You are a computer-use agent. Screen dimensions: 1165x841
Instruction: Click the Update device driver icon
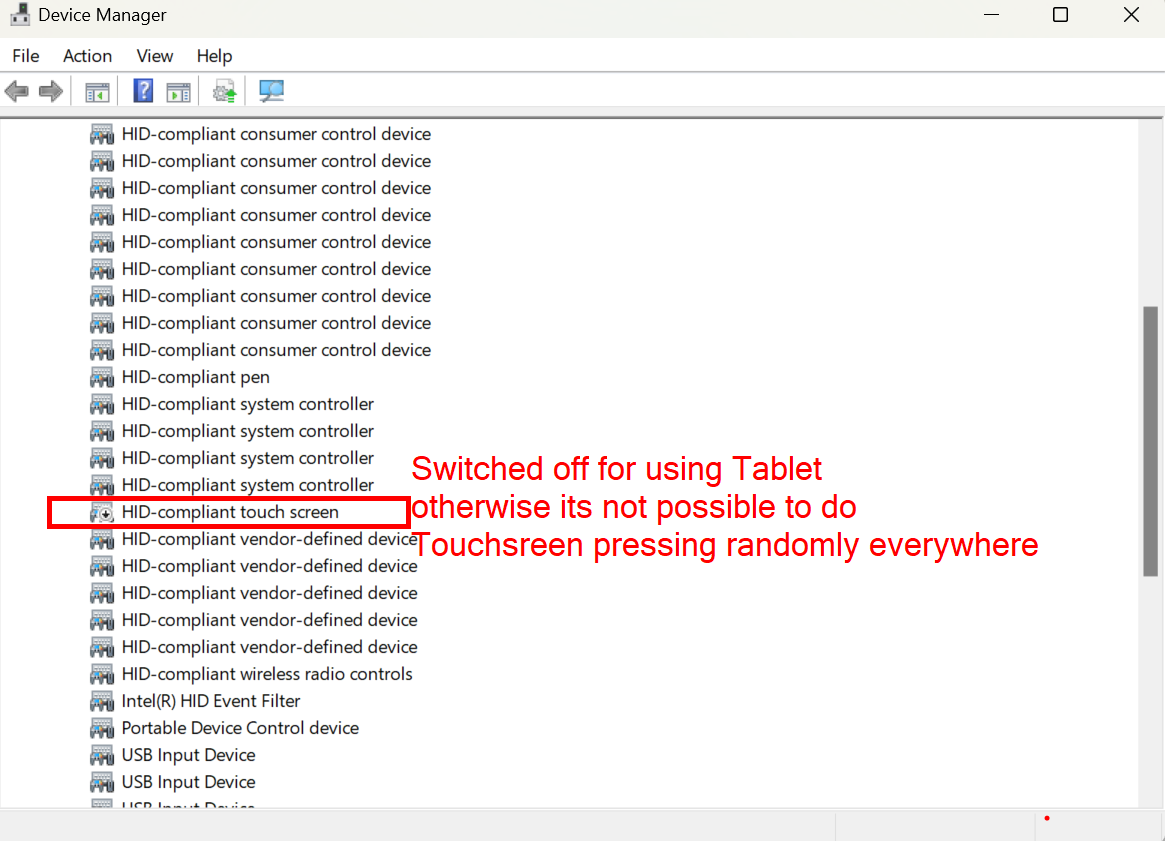tap(225, 92)
